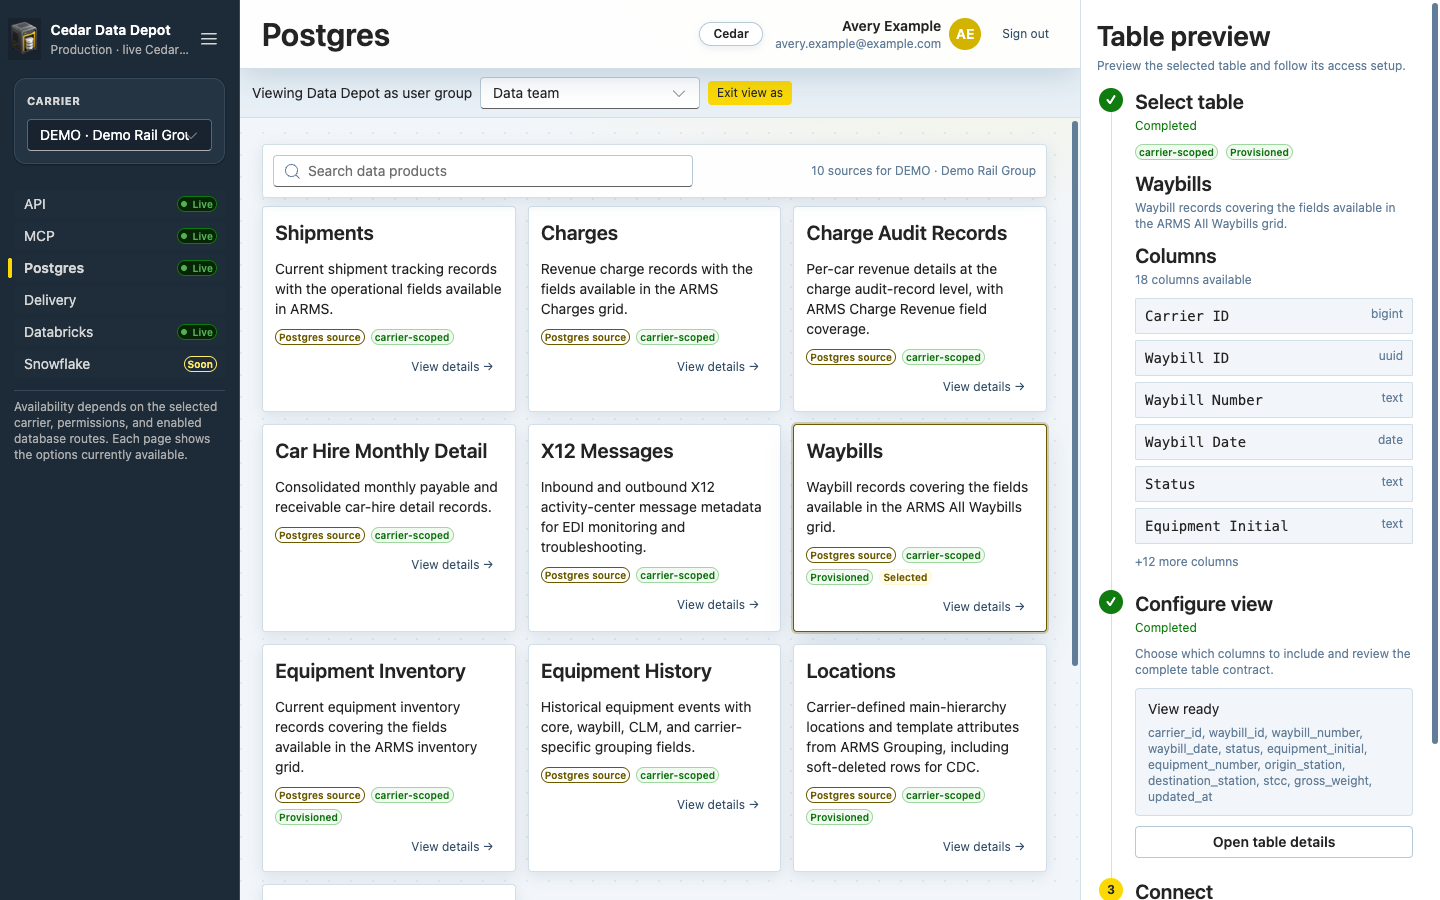
Task: Open View details for Shipments
Action: [452, 367]
